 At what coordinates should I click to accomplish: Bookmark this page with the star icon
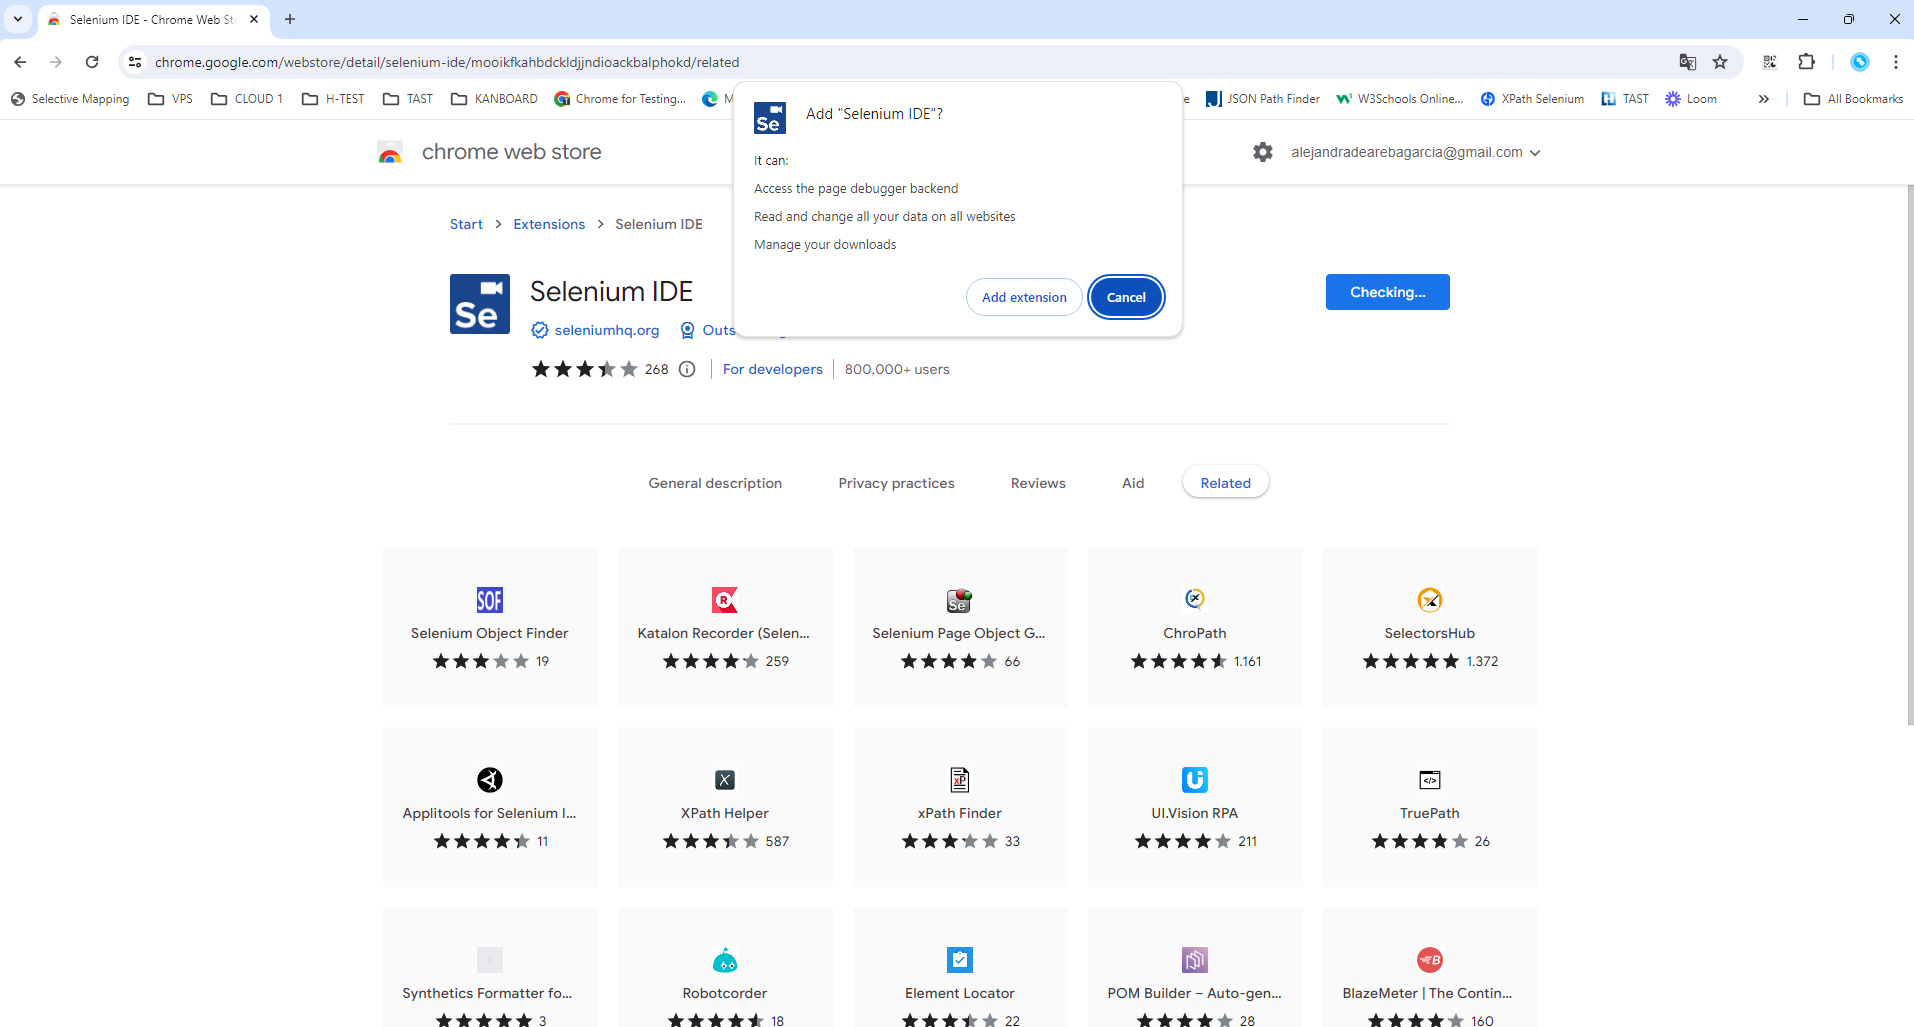1720,62
